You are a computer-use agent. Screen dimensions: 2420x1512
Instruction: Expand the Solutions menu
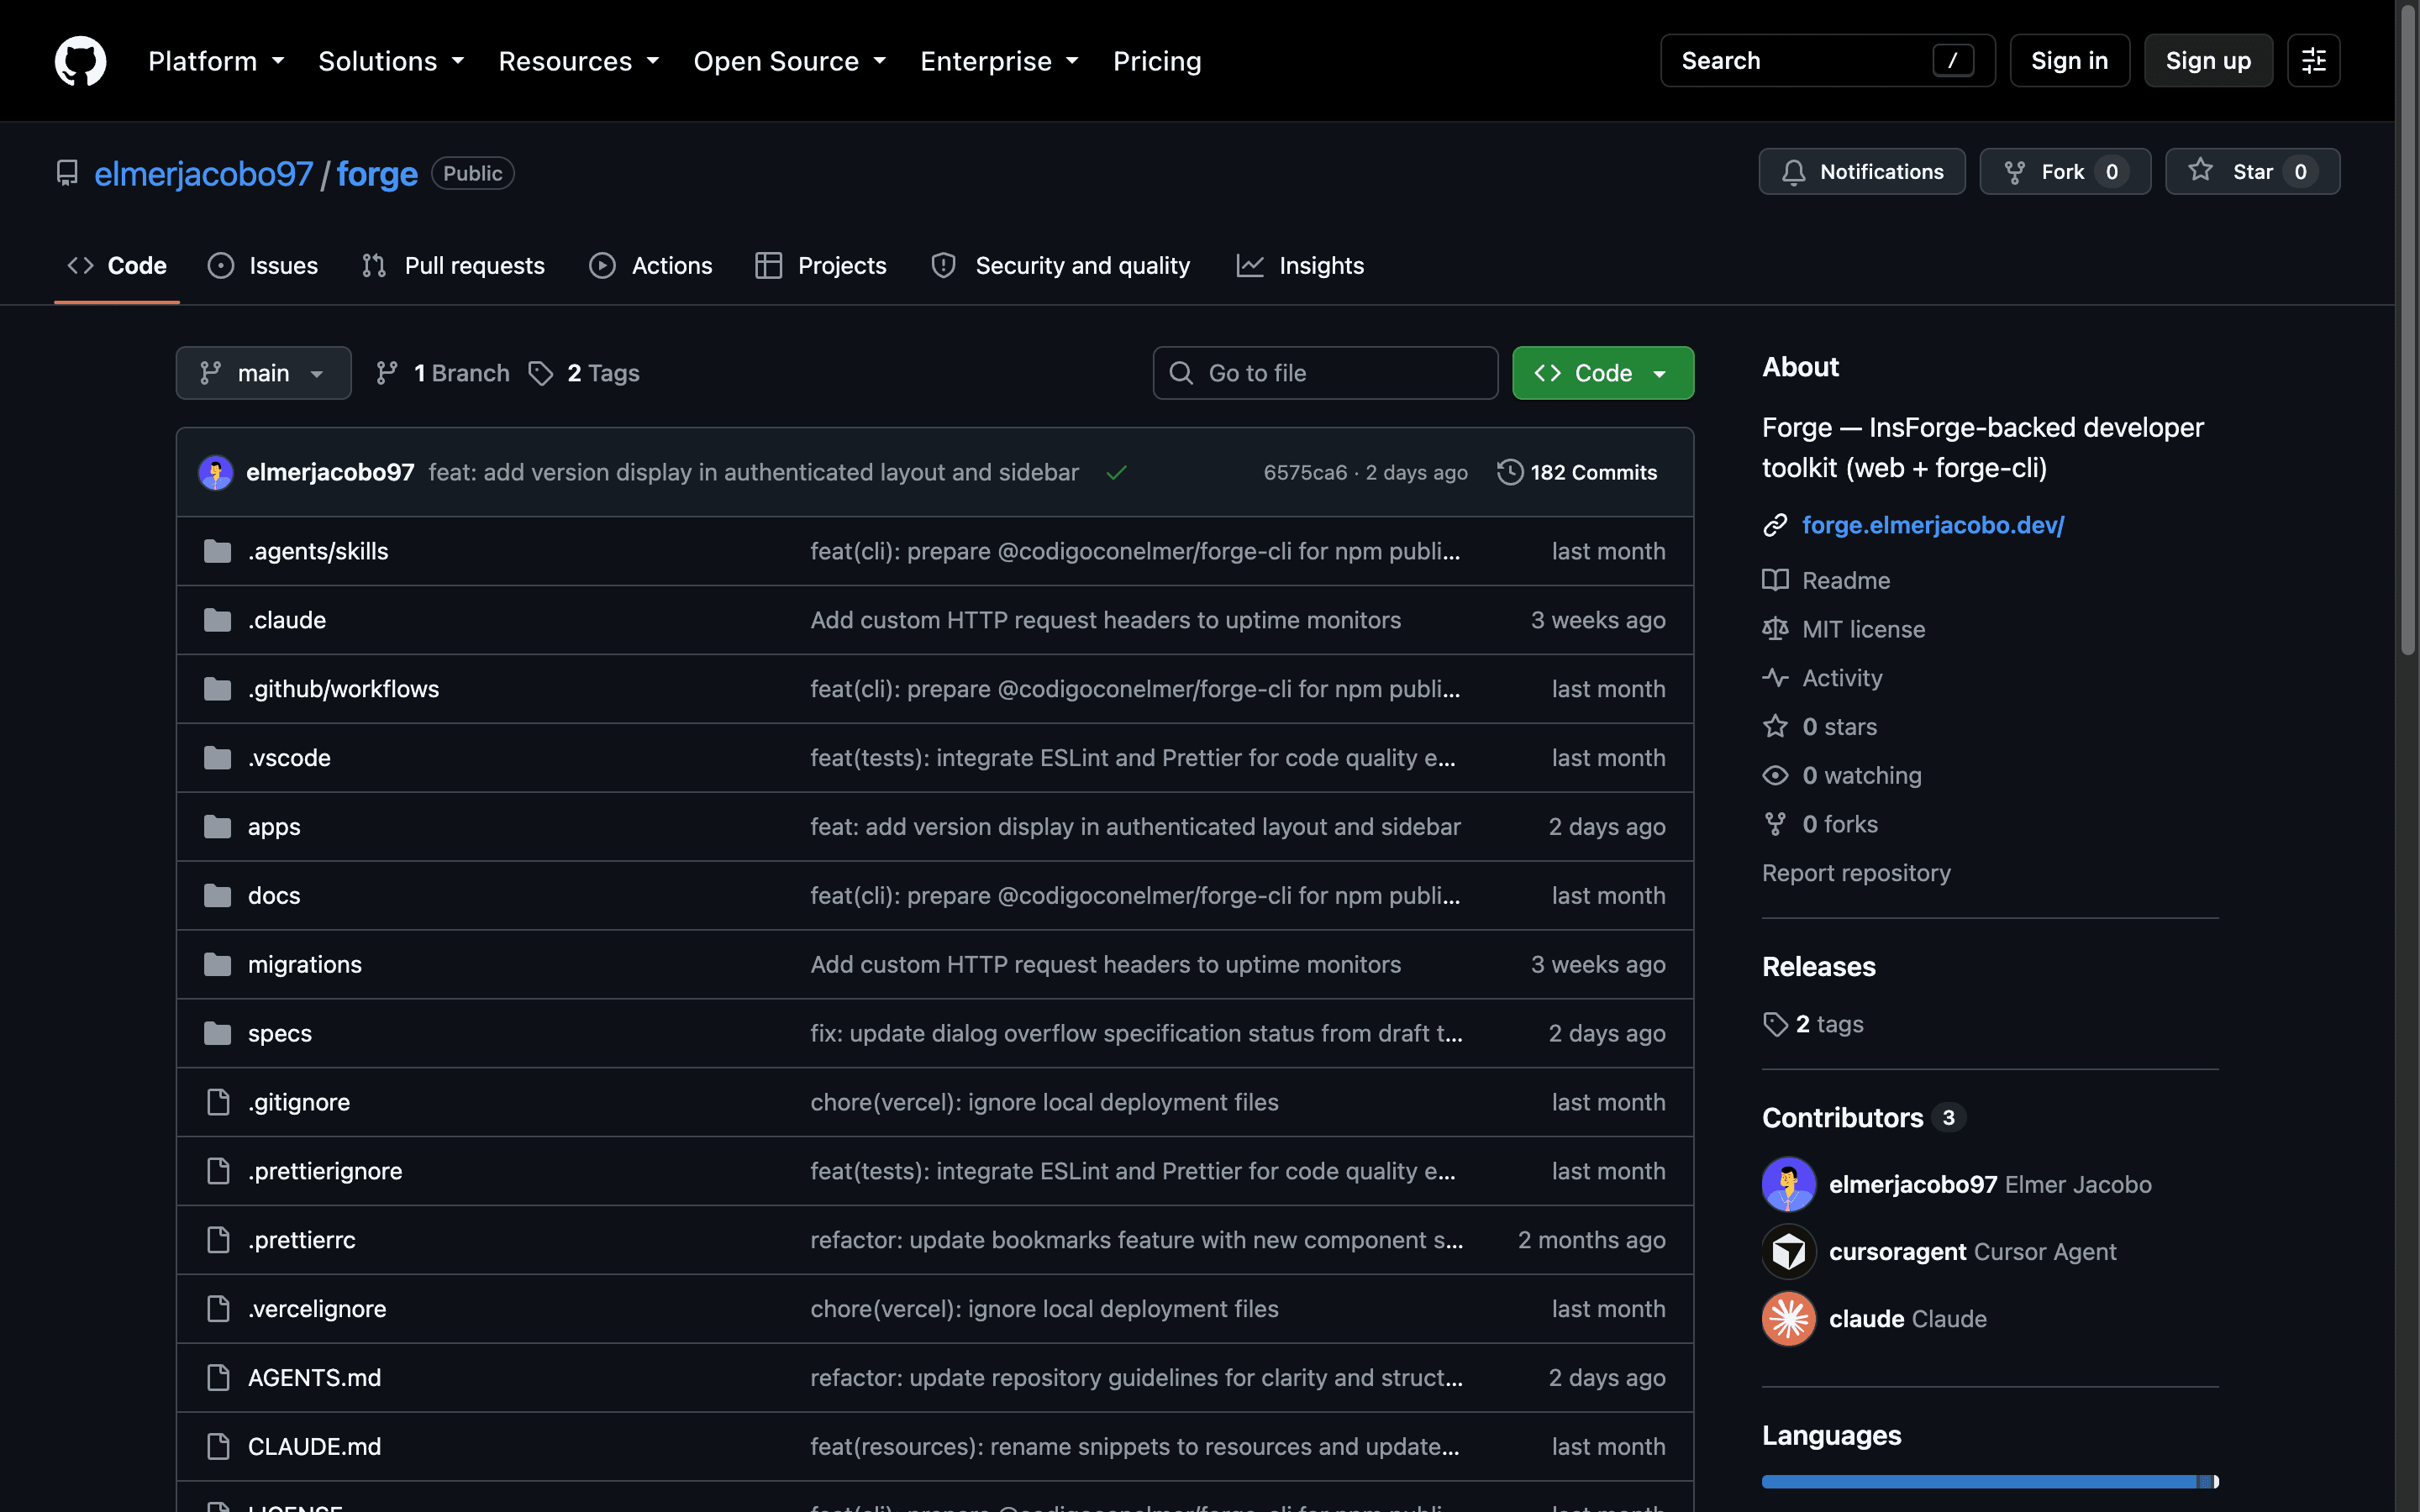point(391,61)
